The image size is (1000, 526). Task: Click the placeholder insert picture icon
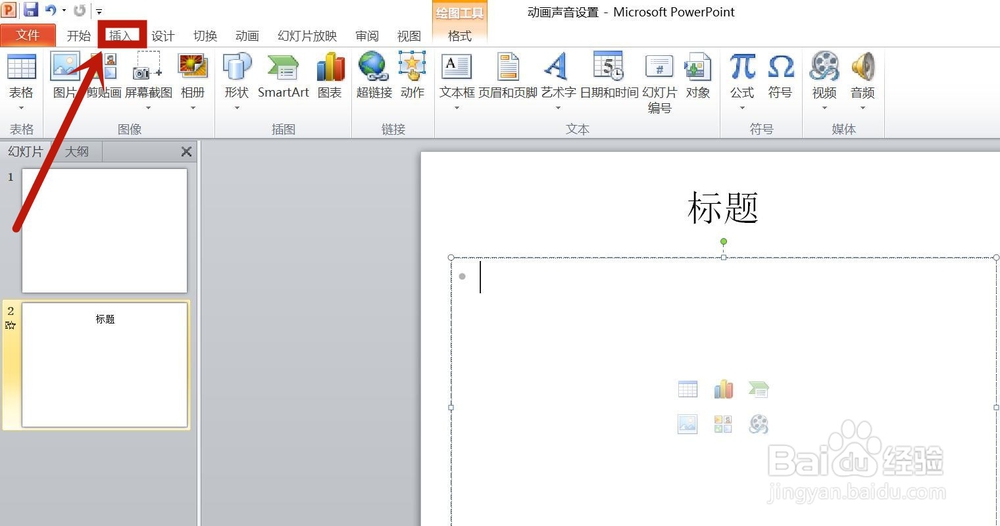click(688, 424)
